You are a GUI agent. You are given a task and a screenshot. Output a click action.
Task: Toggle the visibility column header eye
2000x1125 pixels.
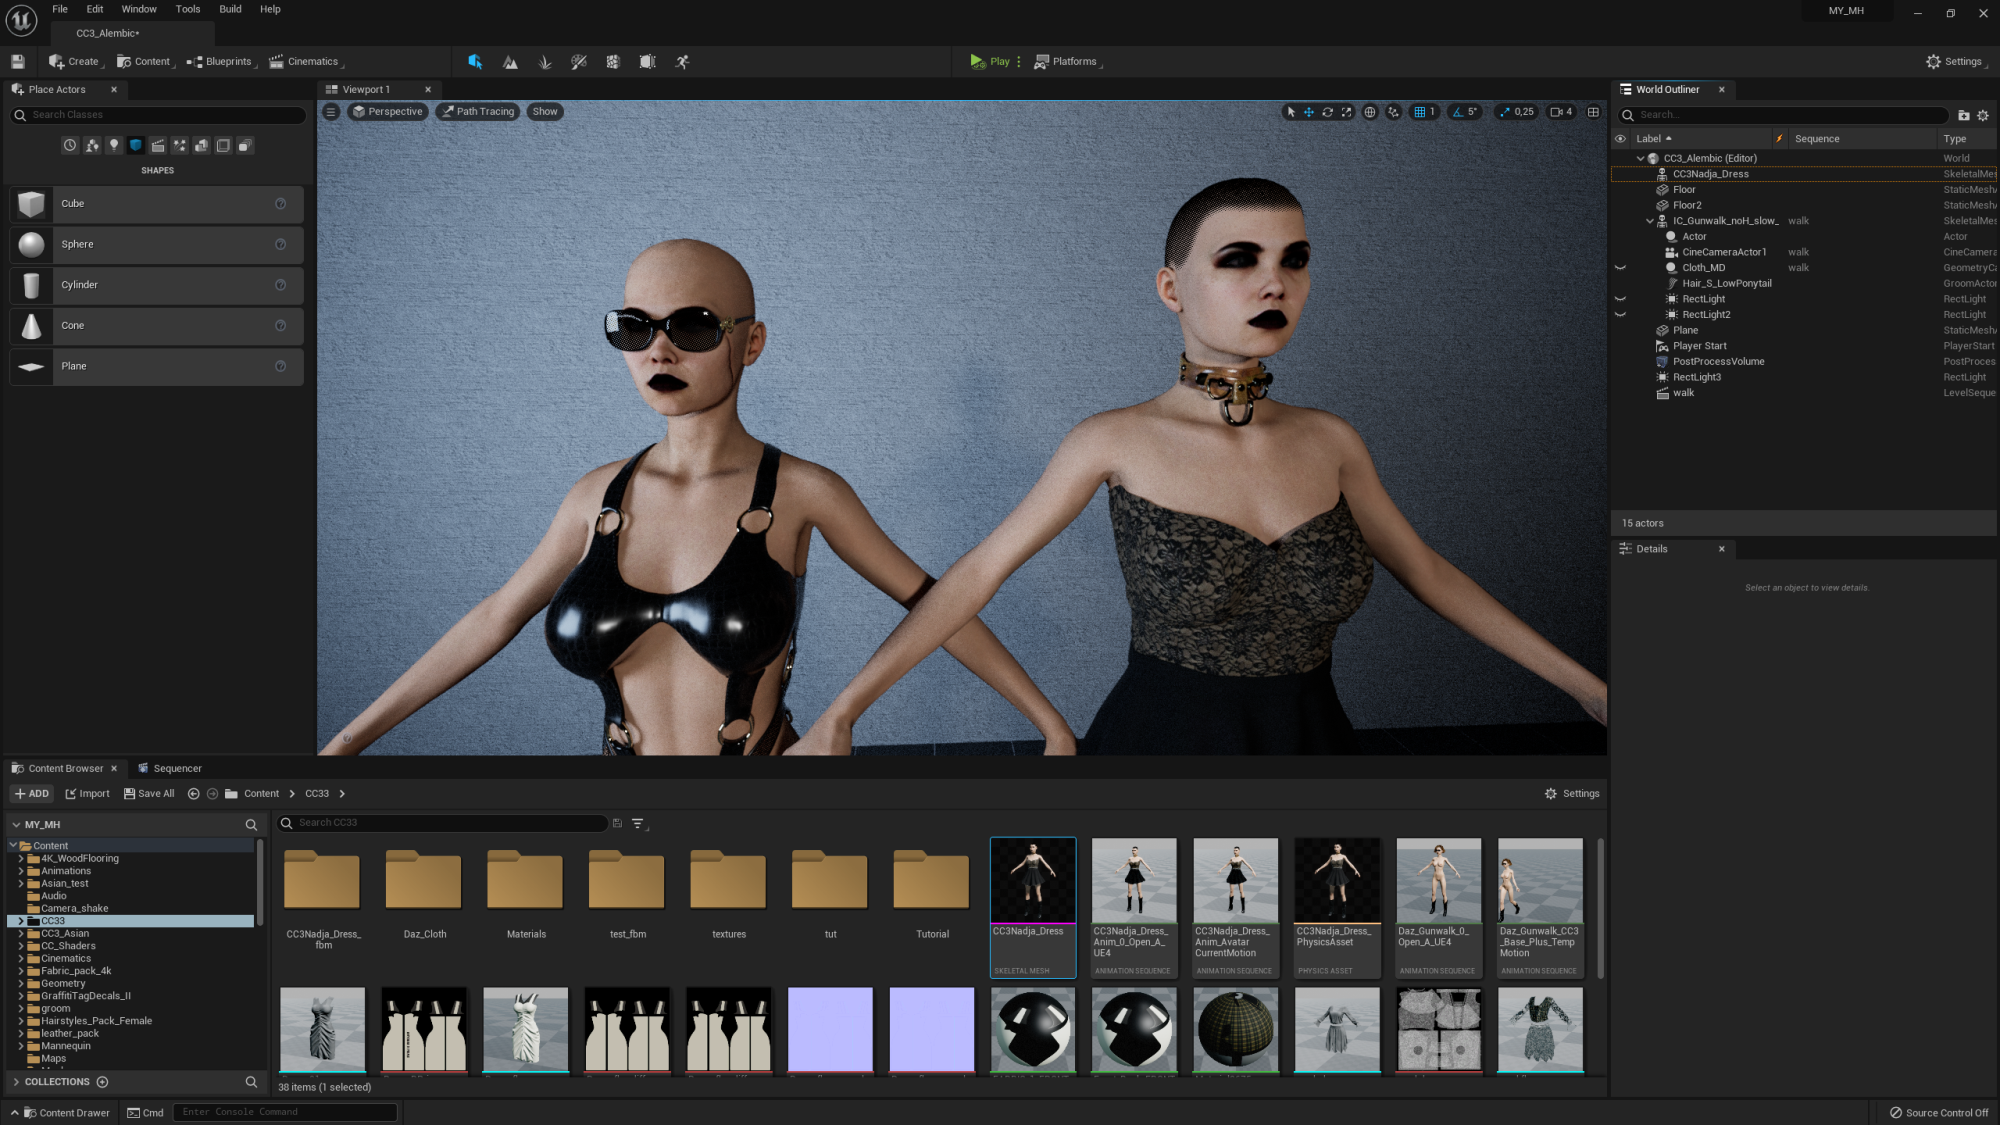[1621, 139]
